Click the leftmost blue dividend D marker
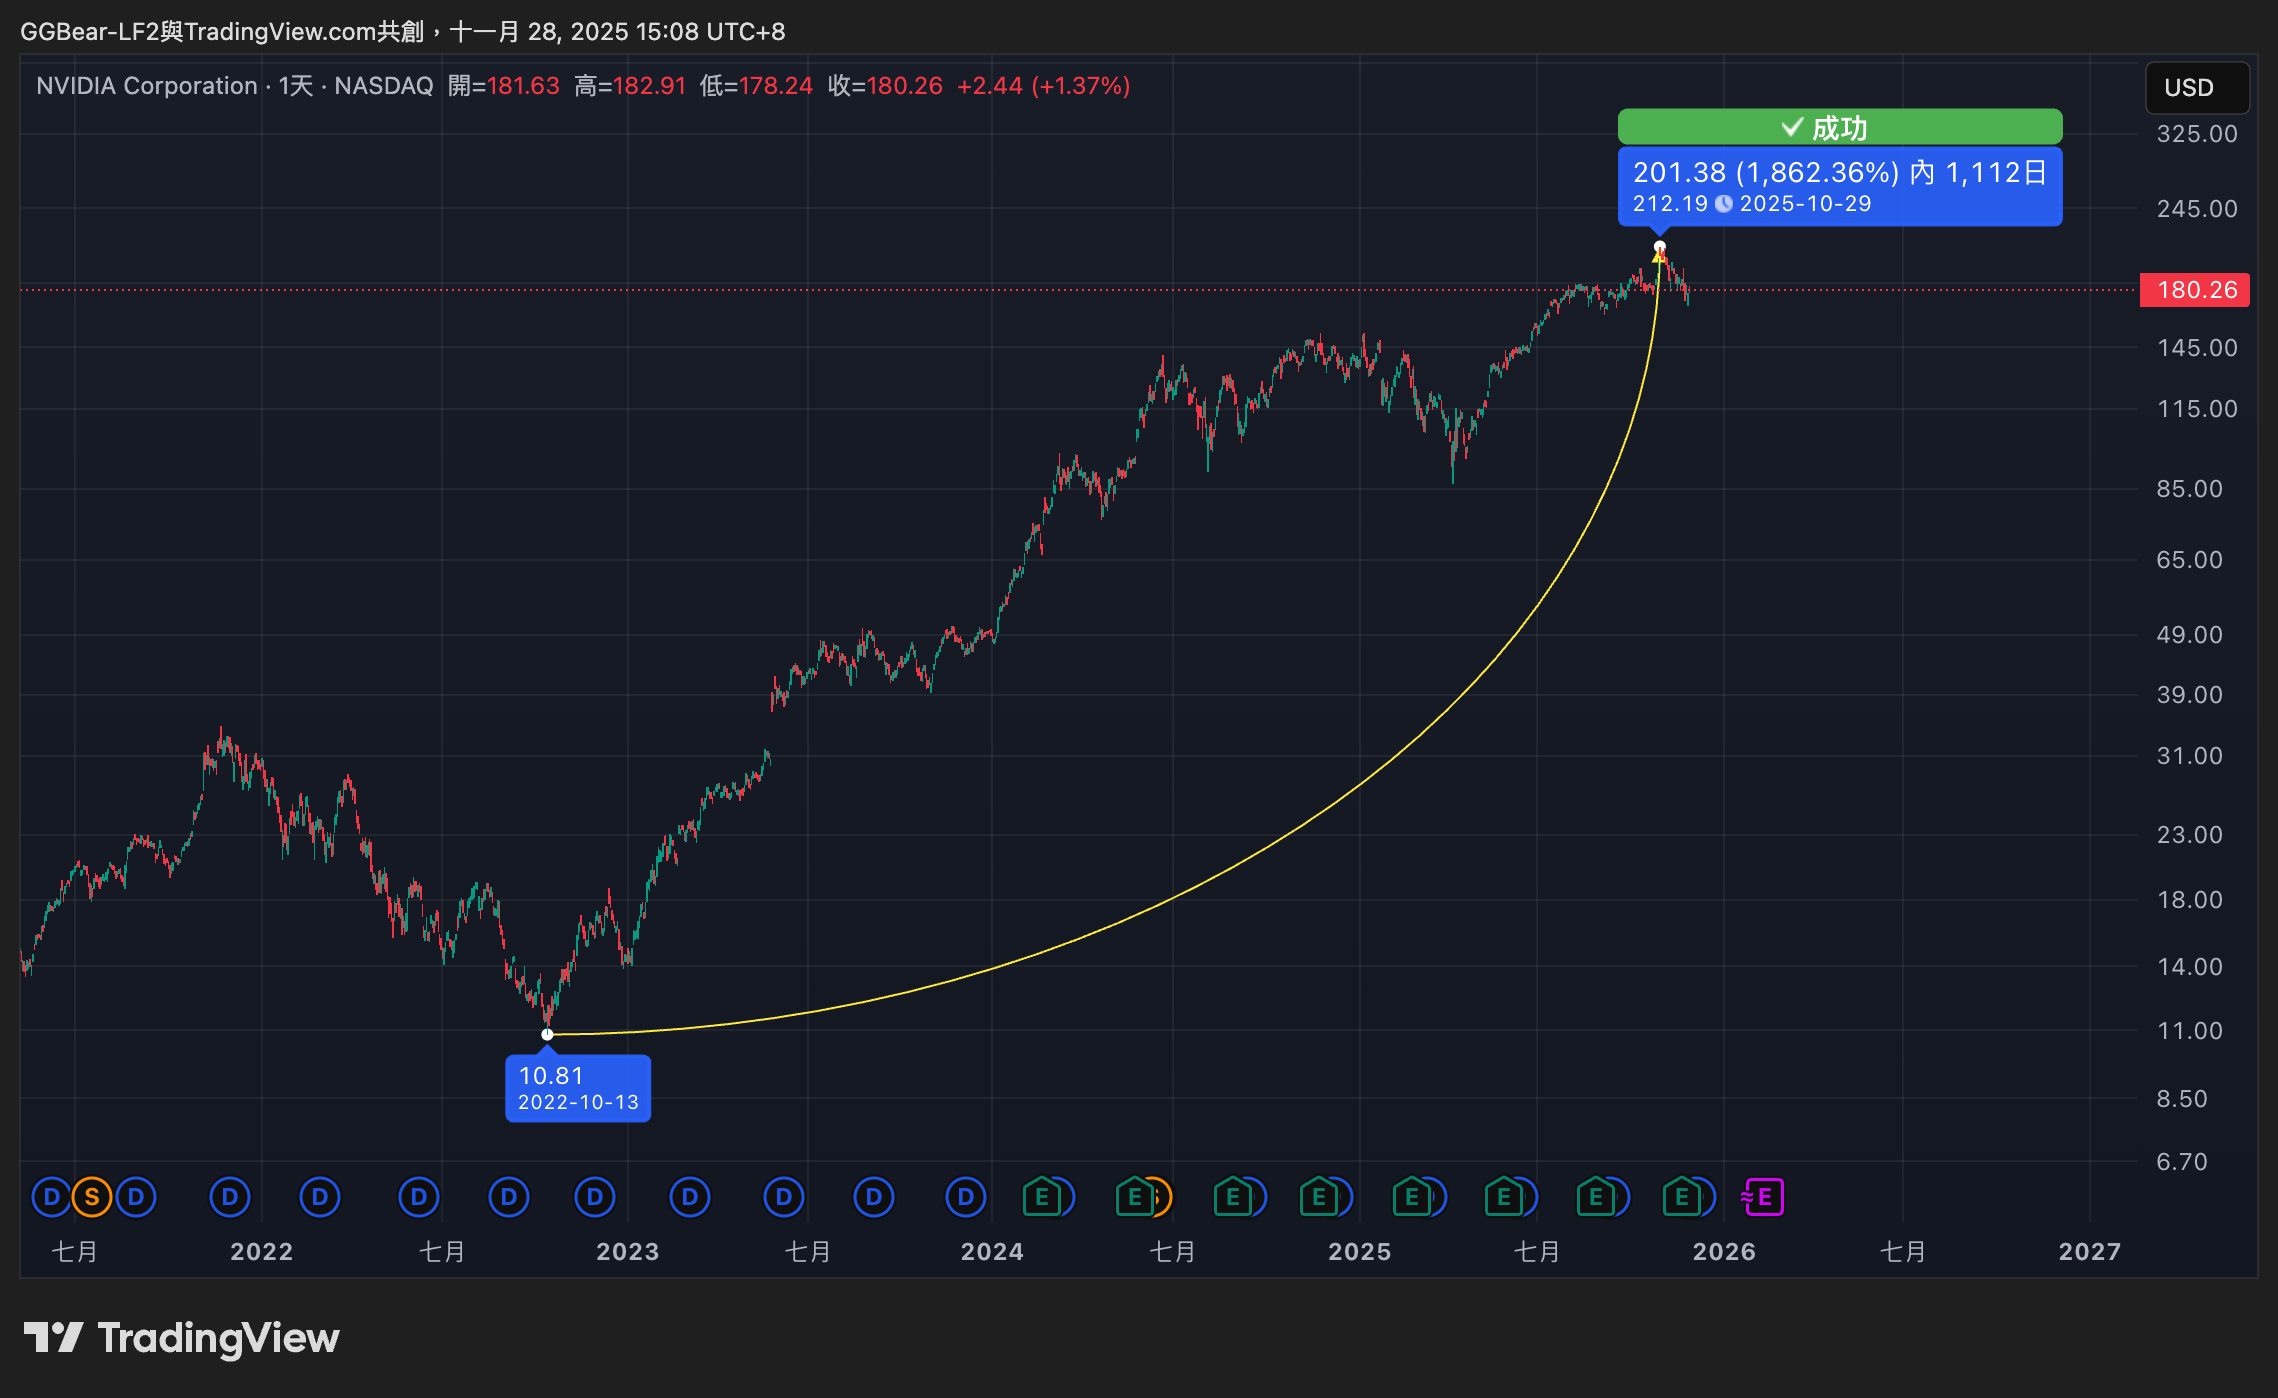The width and height of the screenshot is (2278, 1398). [51, 1196]
